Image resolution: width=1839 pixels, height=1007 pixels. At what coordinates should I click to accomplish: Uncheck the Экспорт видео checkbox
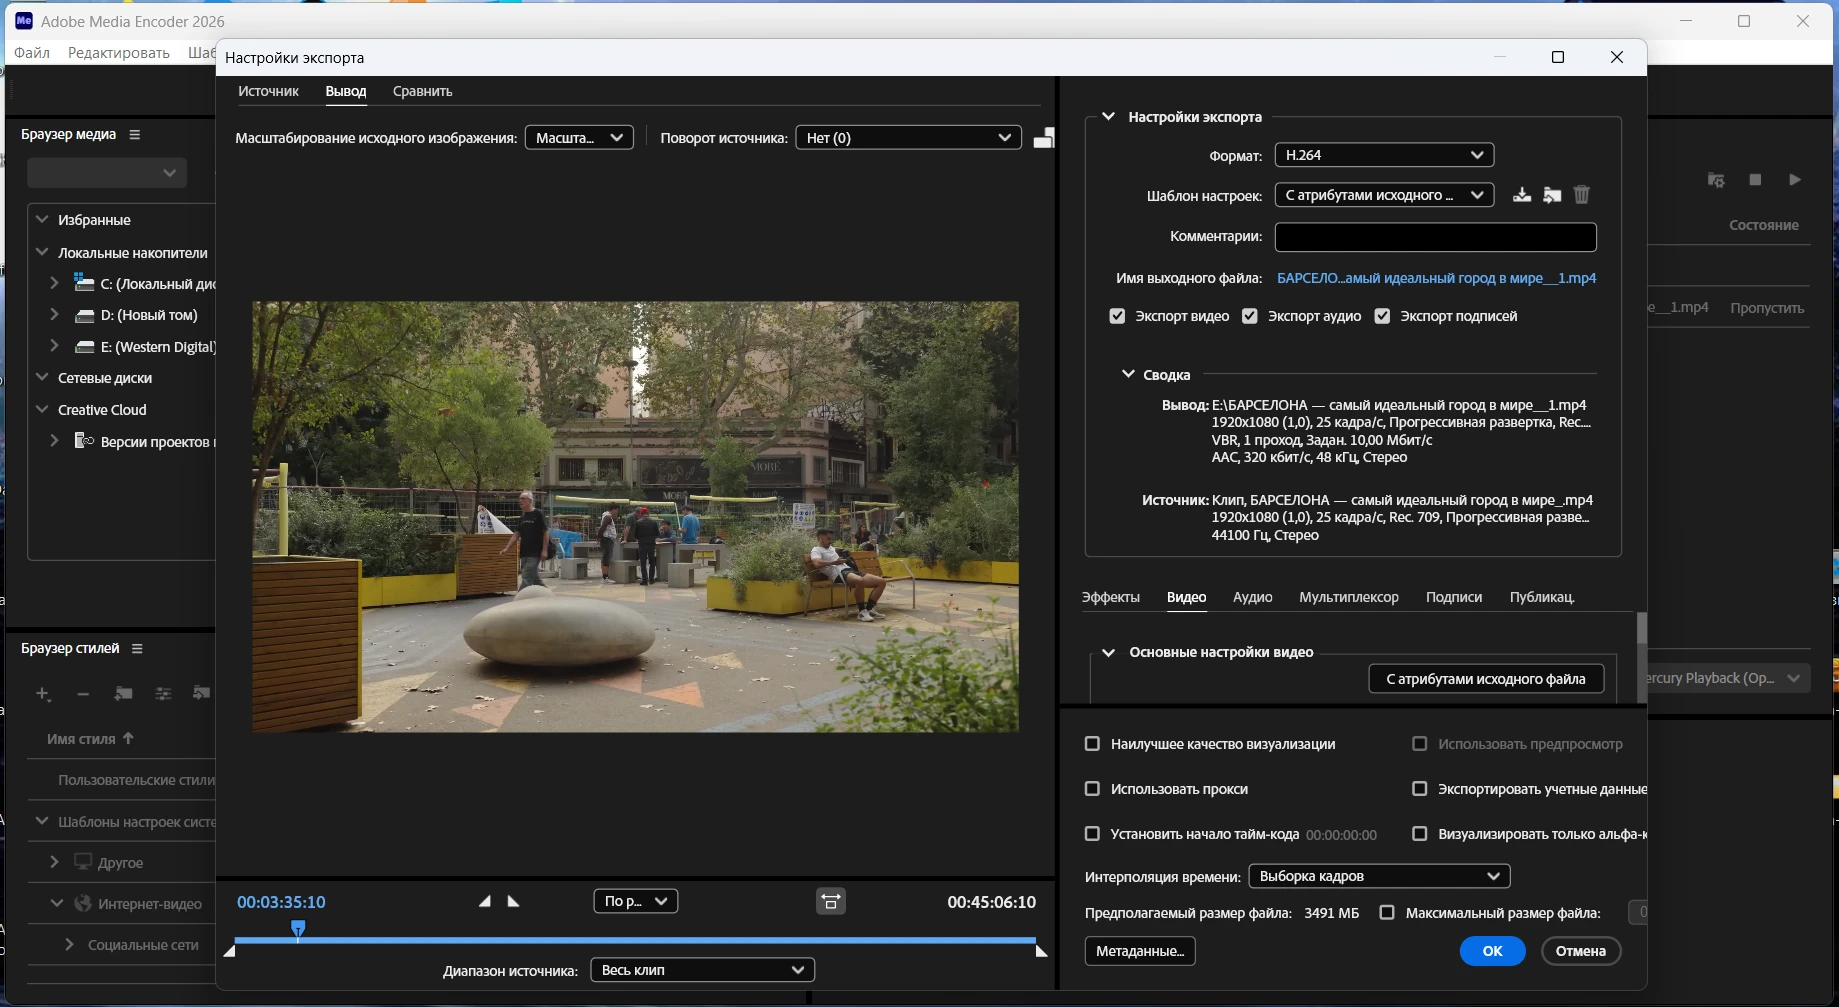pos(1118,316)
